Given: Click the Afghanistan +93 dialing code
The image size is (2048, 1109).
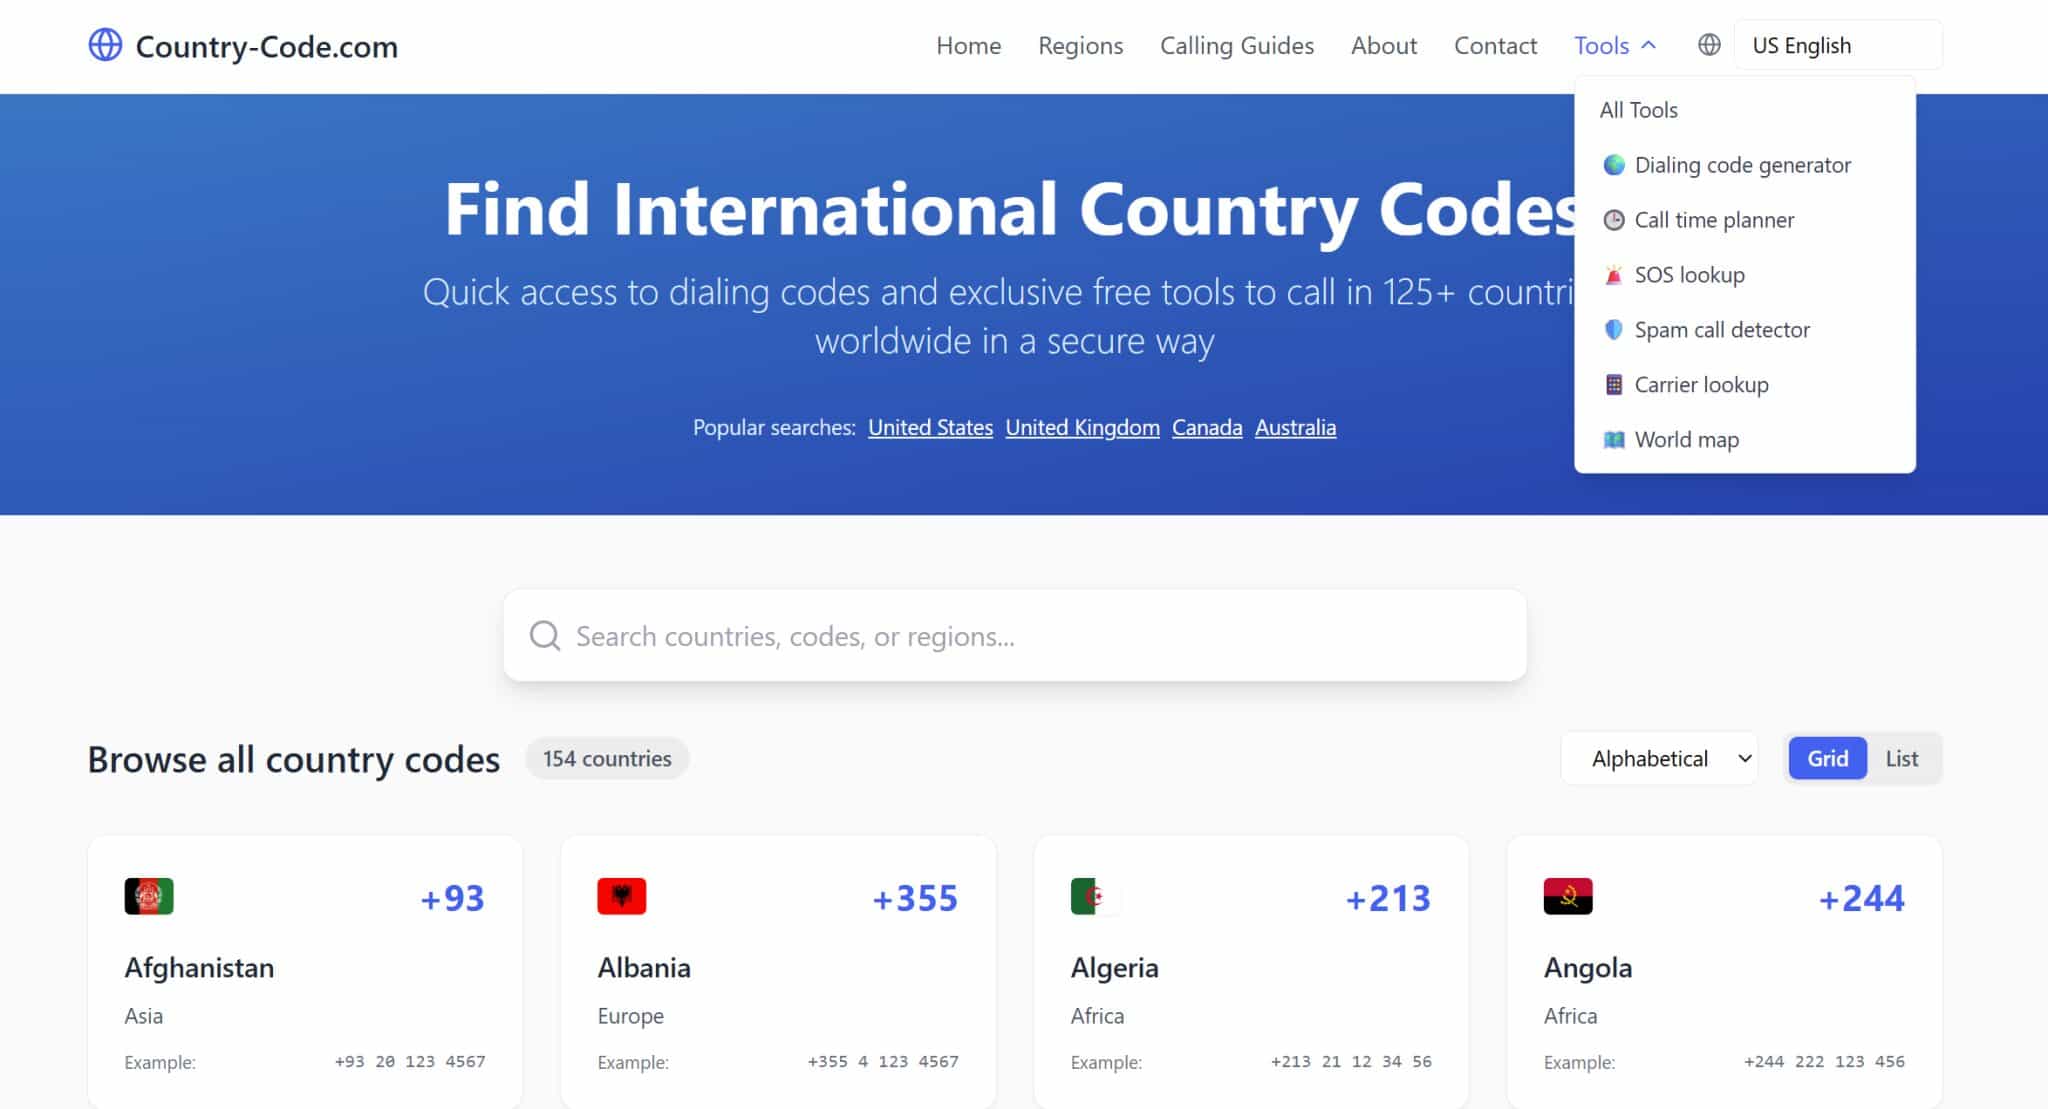Looking at the screenshot, I should pyautogui.click(x=452, y=898).
